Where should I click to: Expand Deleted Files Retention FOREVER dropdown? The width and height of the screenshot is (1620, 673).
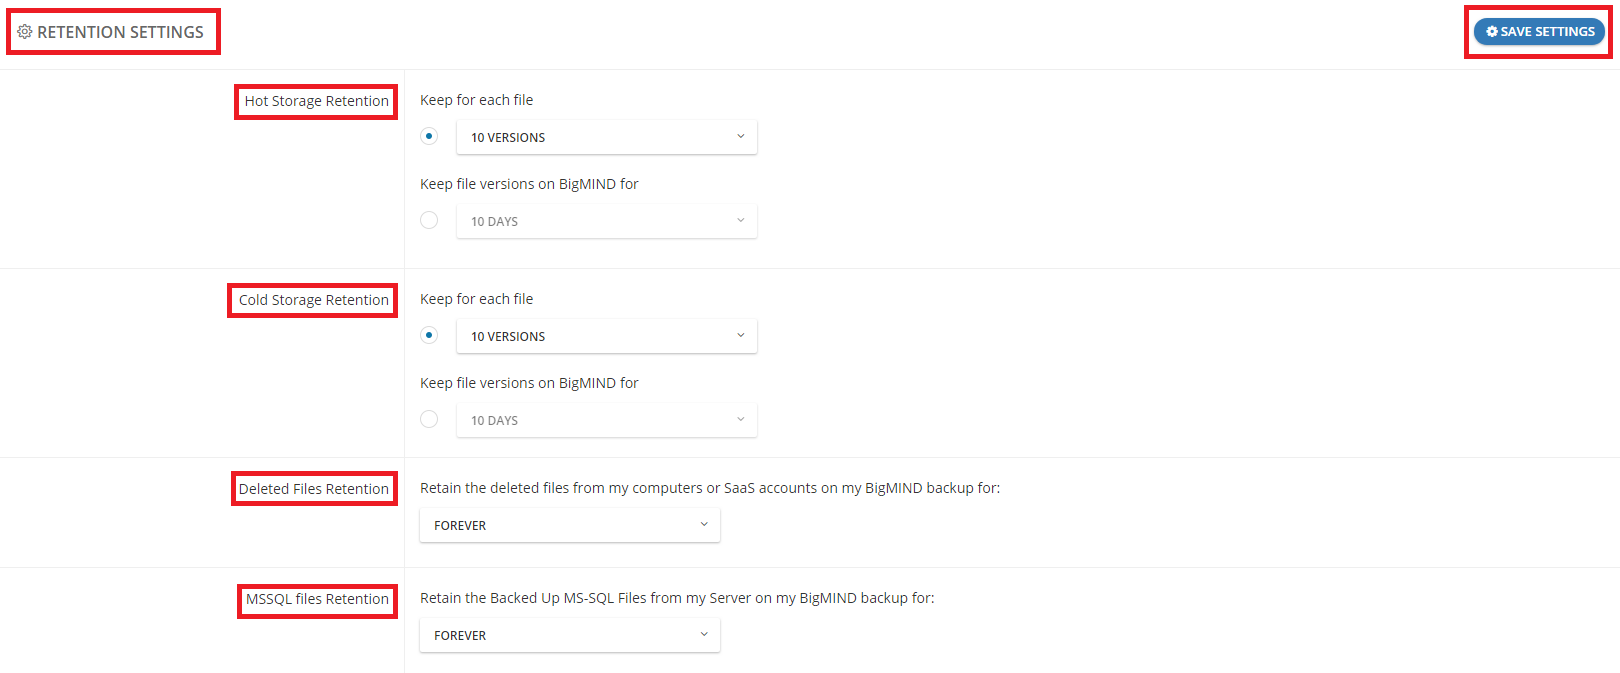point(569,525)
